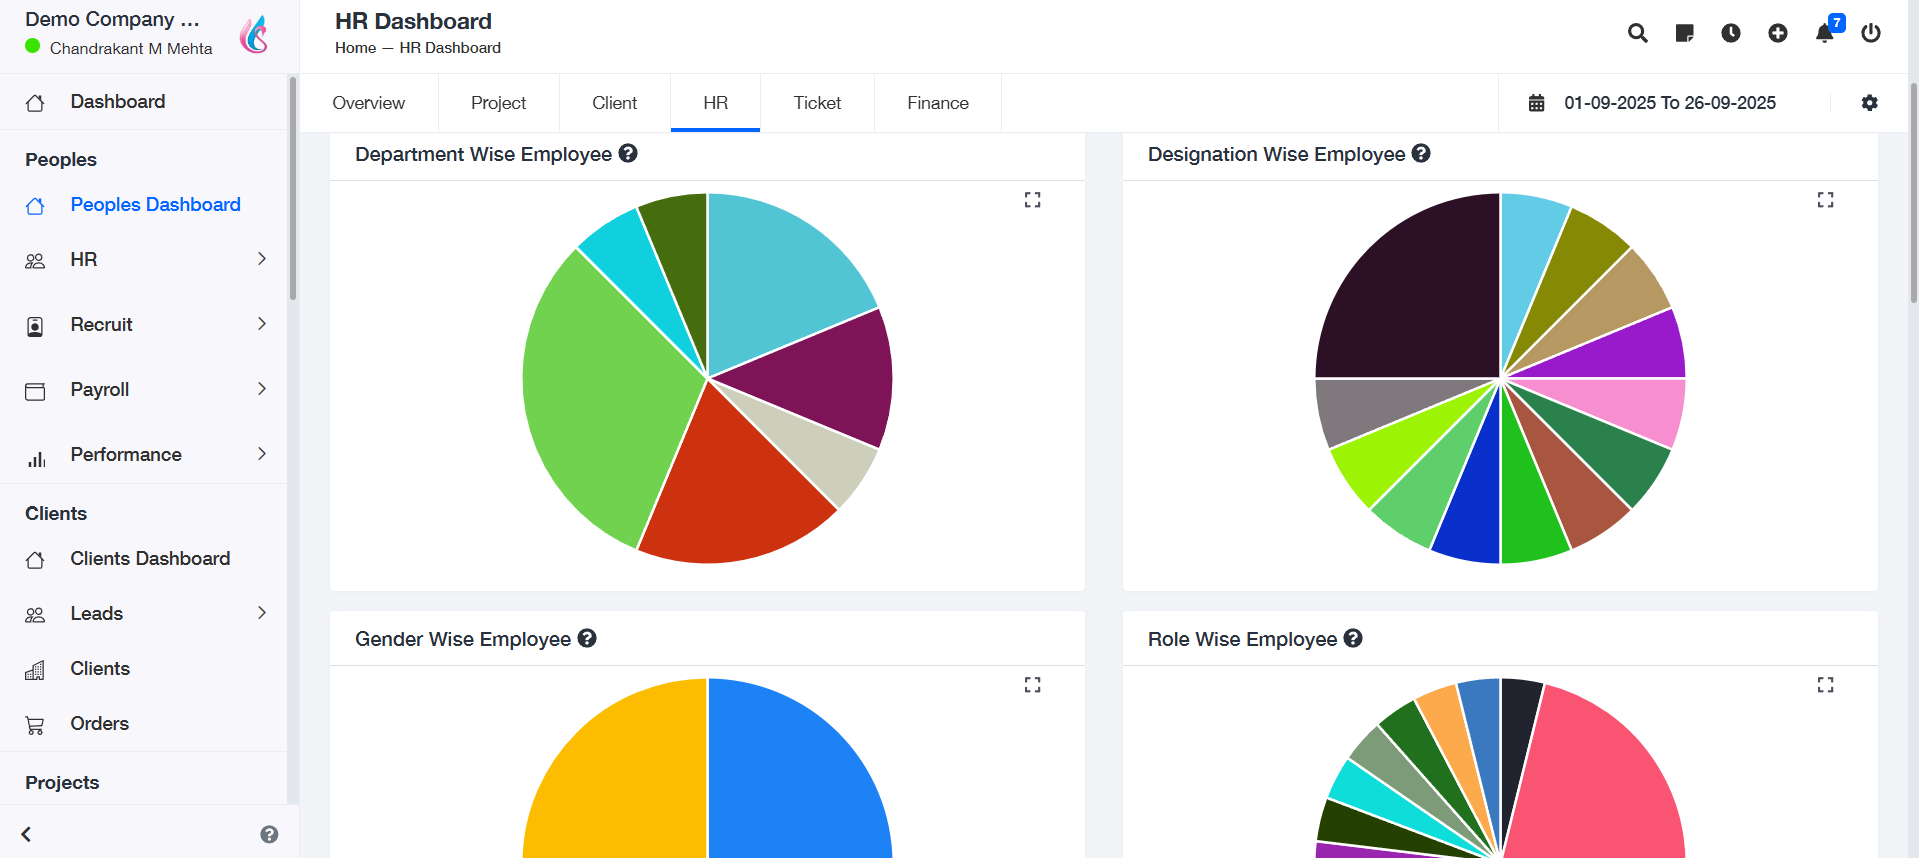Click the power logout icon
This screenshot has height=858, width=1919.
[1870, 33]
